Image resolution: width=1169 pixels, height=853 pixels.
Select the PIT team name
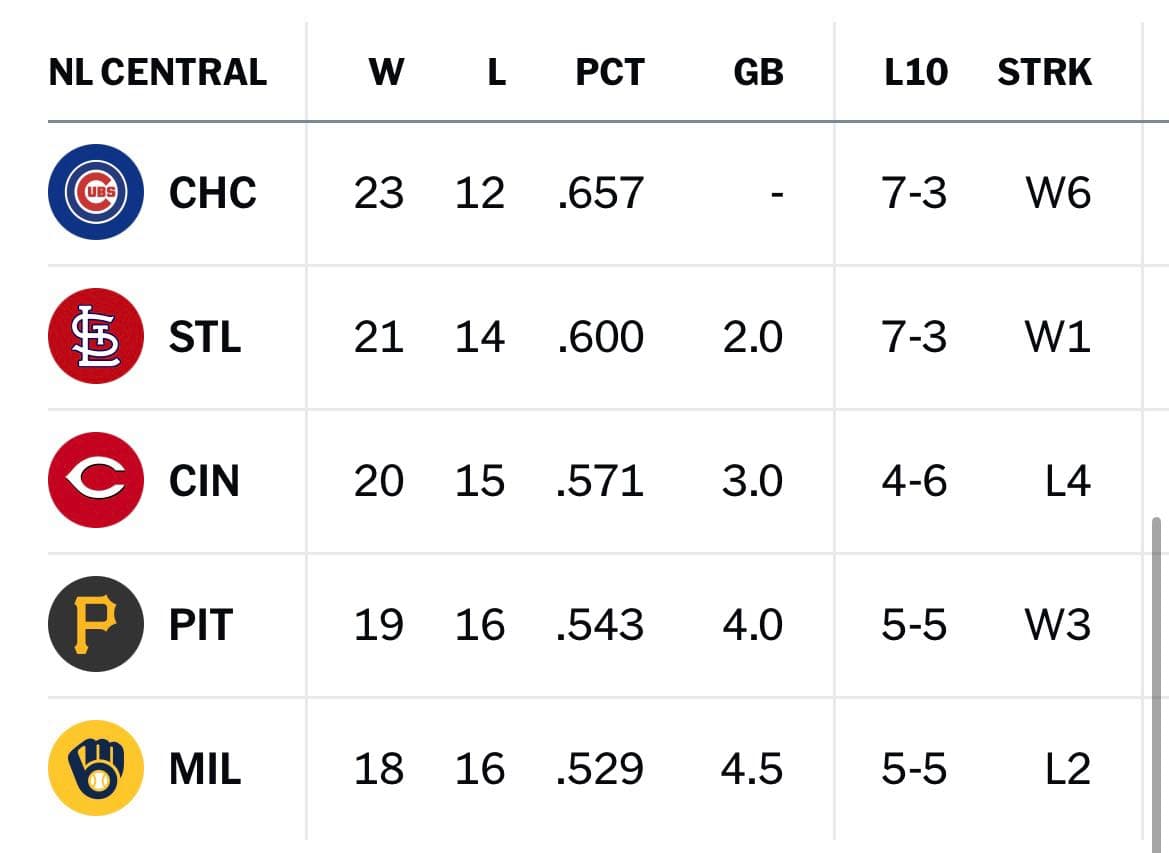click(201, 625)
